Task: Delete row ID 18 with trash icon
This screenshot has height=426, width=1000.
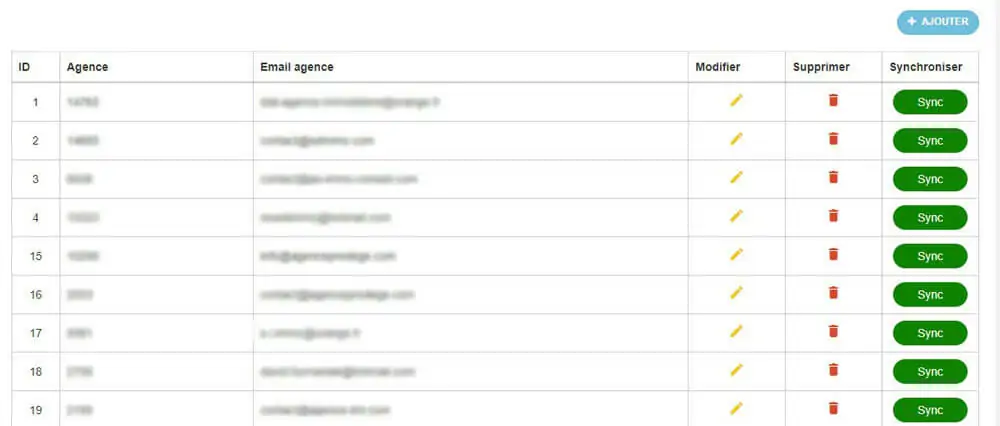Action: tap(833, 369)
